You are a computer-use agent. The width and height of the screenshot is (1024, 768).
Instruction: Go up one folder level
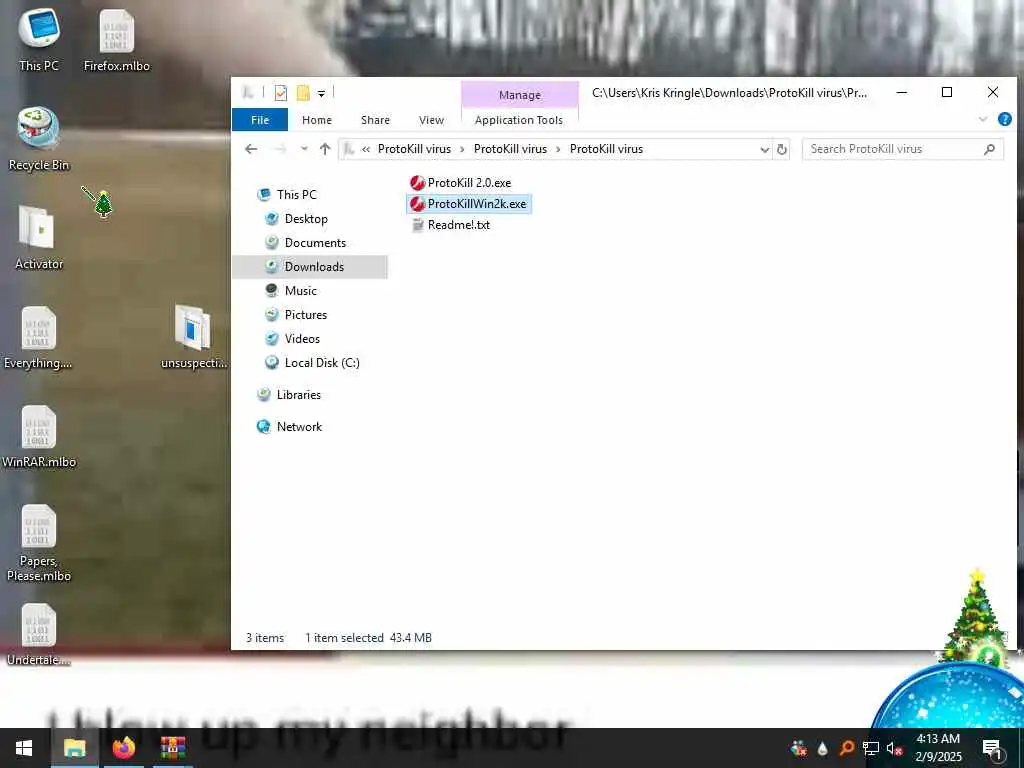[x=325, y=149]
